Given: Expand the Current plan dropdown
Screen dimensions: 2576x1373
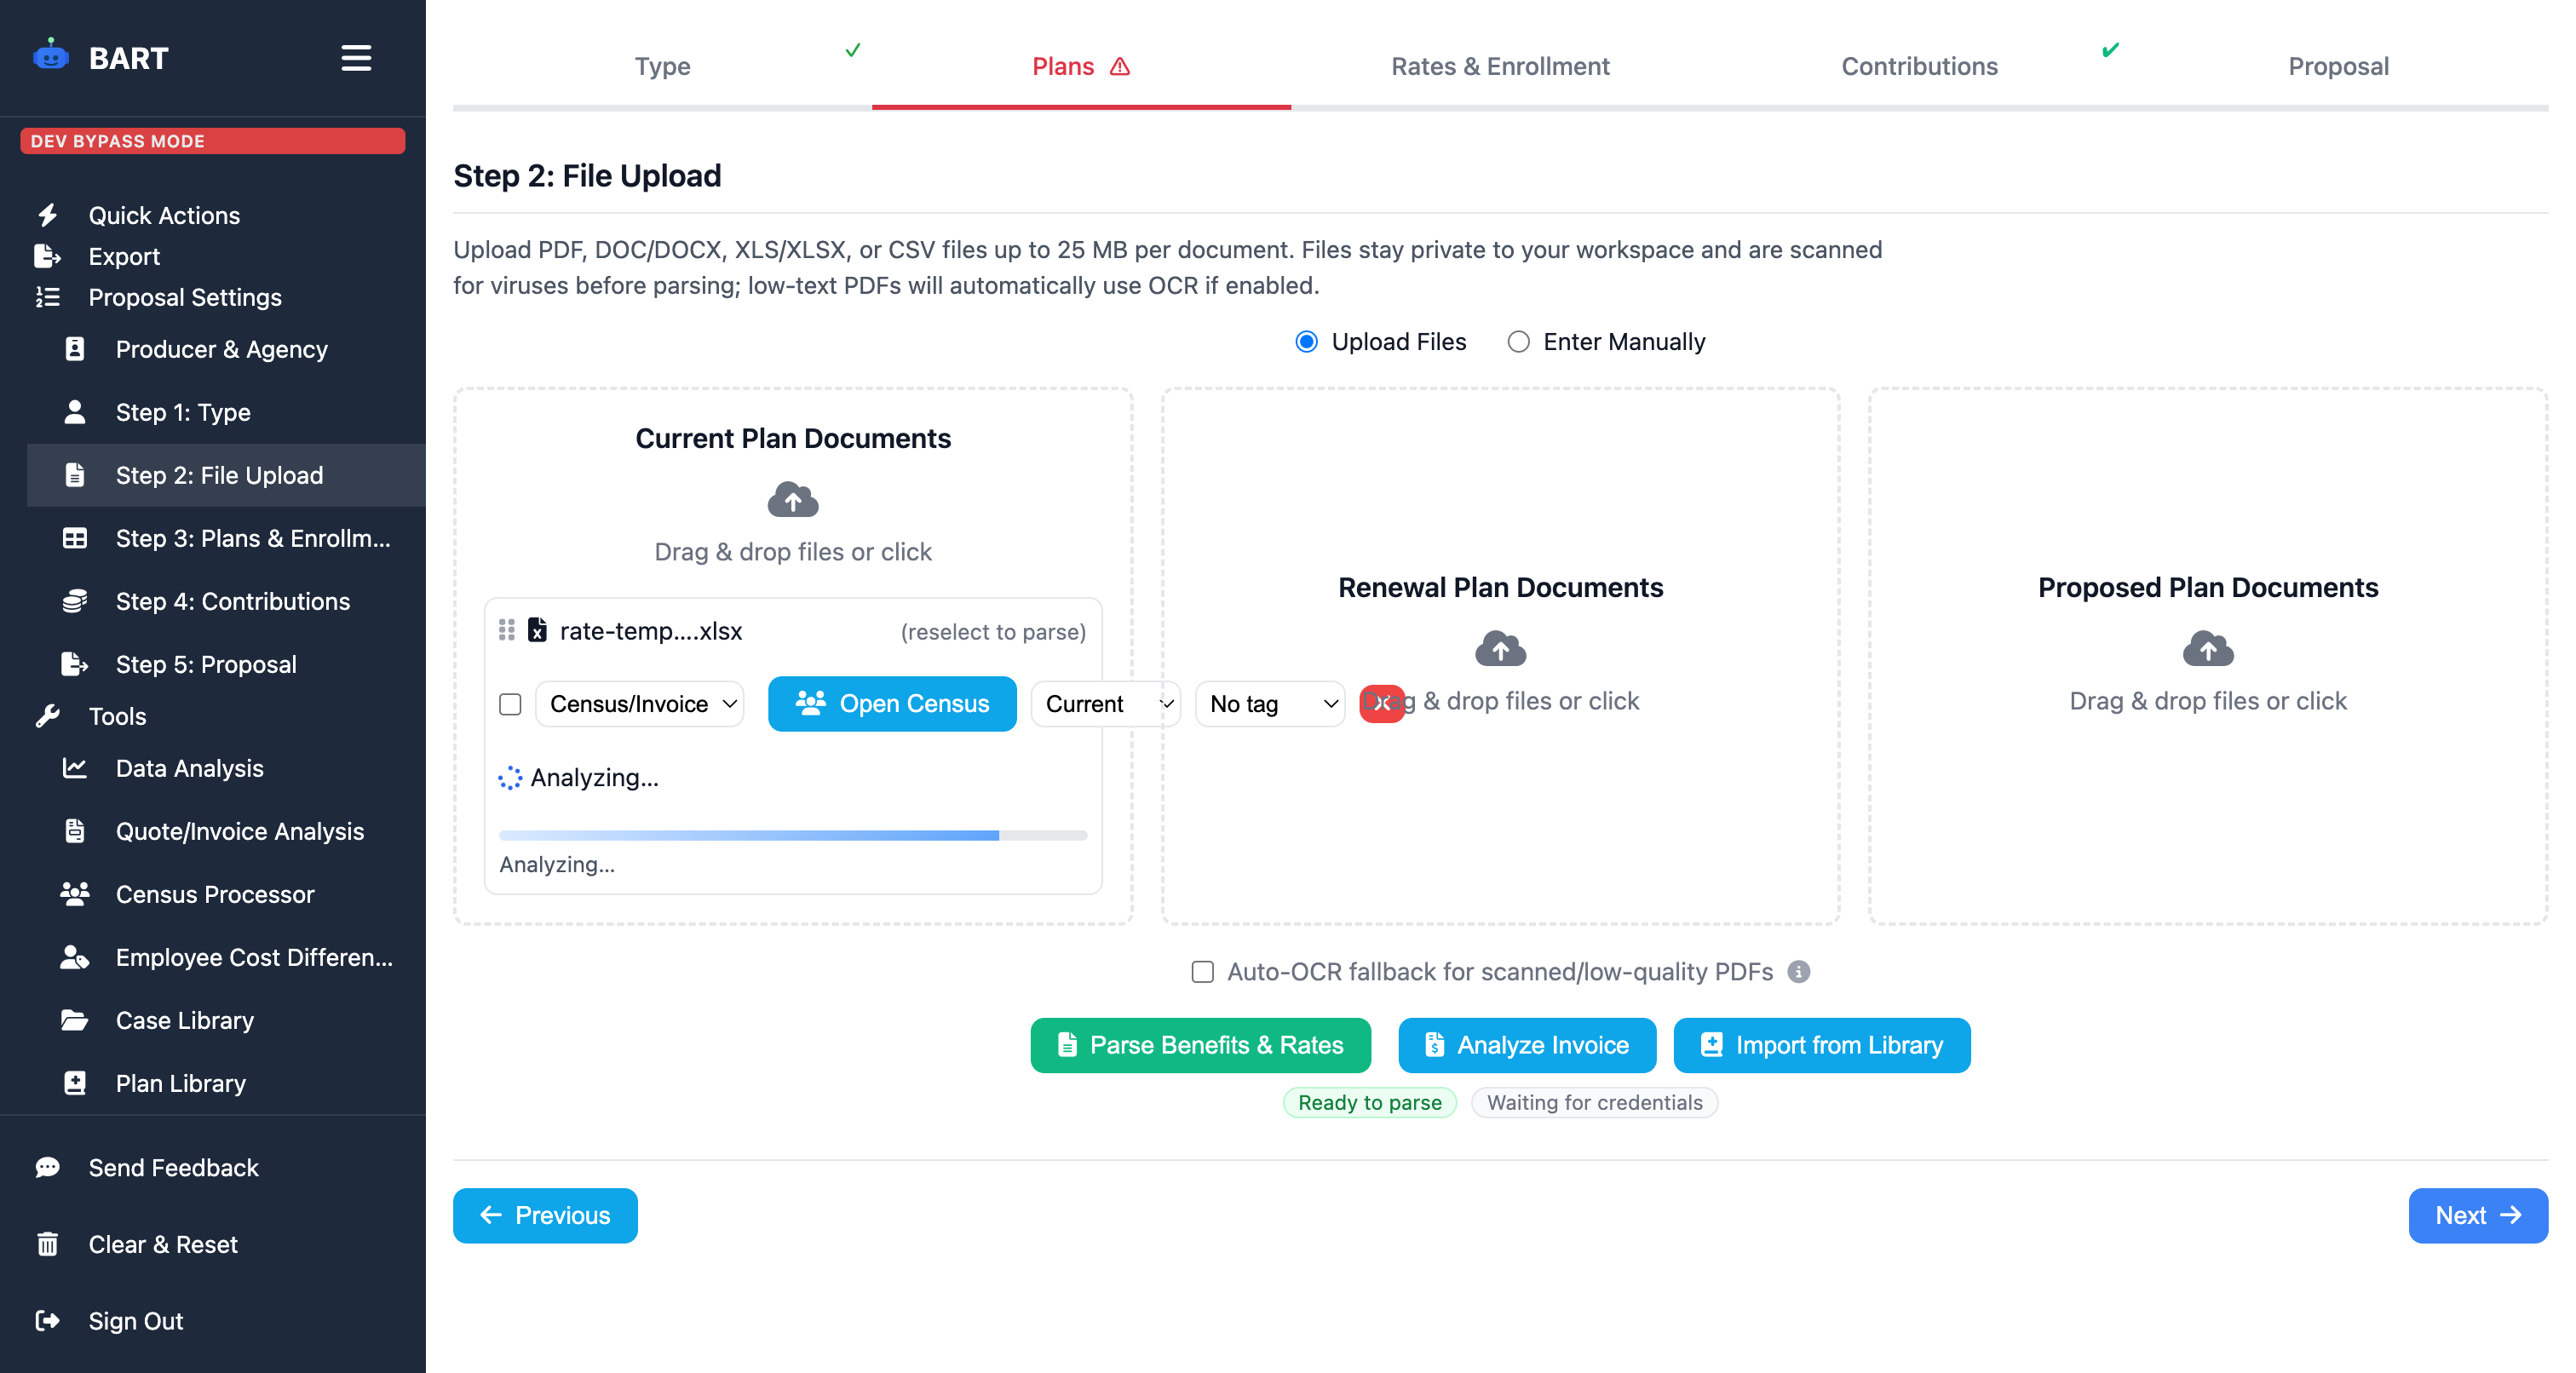Looking at the screenshot, I should (1105, 703).
